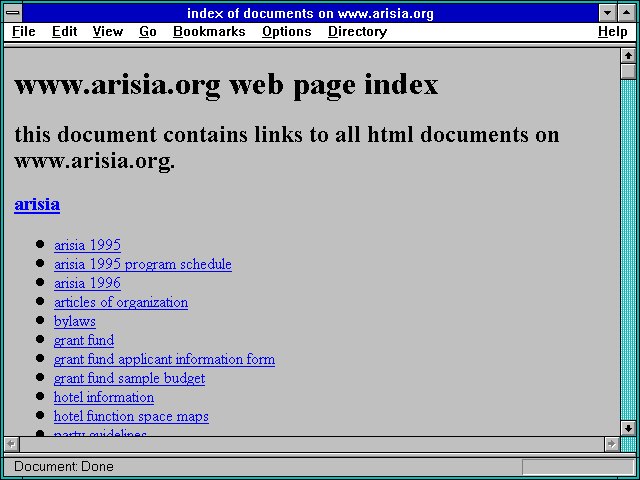640x480 pixels.
Task: Minimize the window with the down-arrow button
Action: click(x=608, y=13)
